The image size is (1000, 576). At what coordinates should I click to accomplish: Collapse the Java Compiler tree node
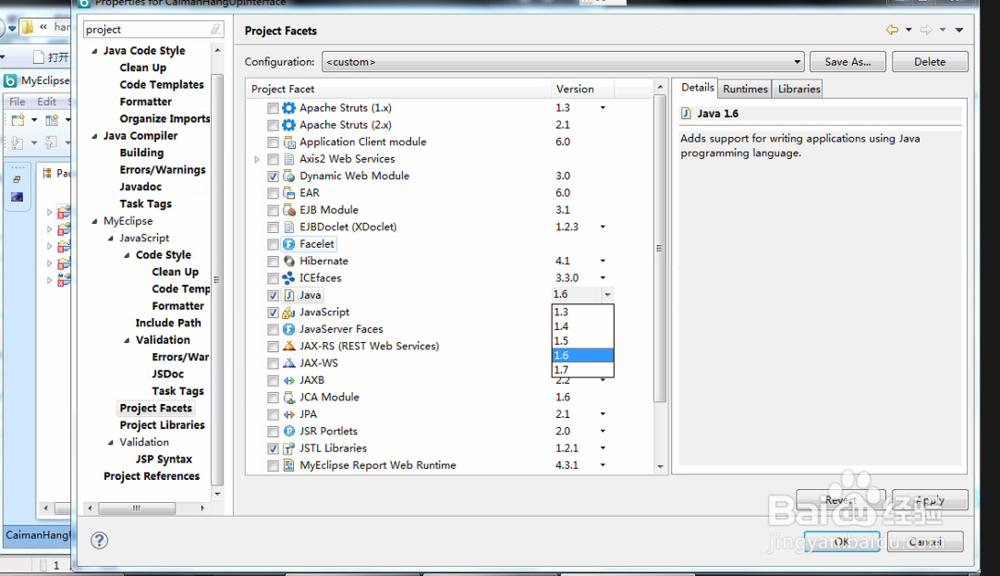(x=94, y=136)
